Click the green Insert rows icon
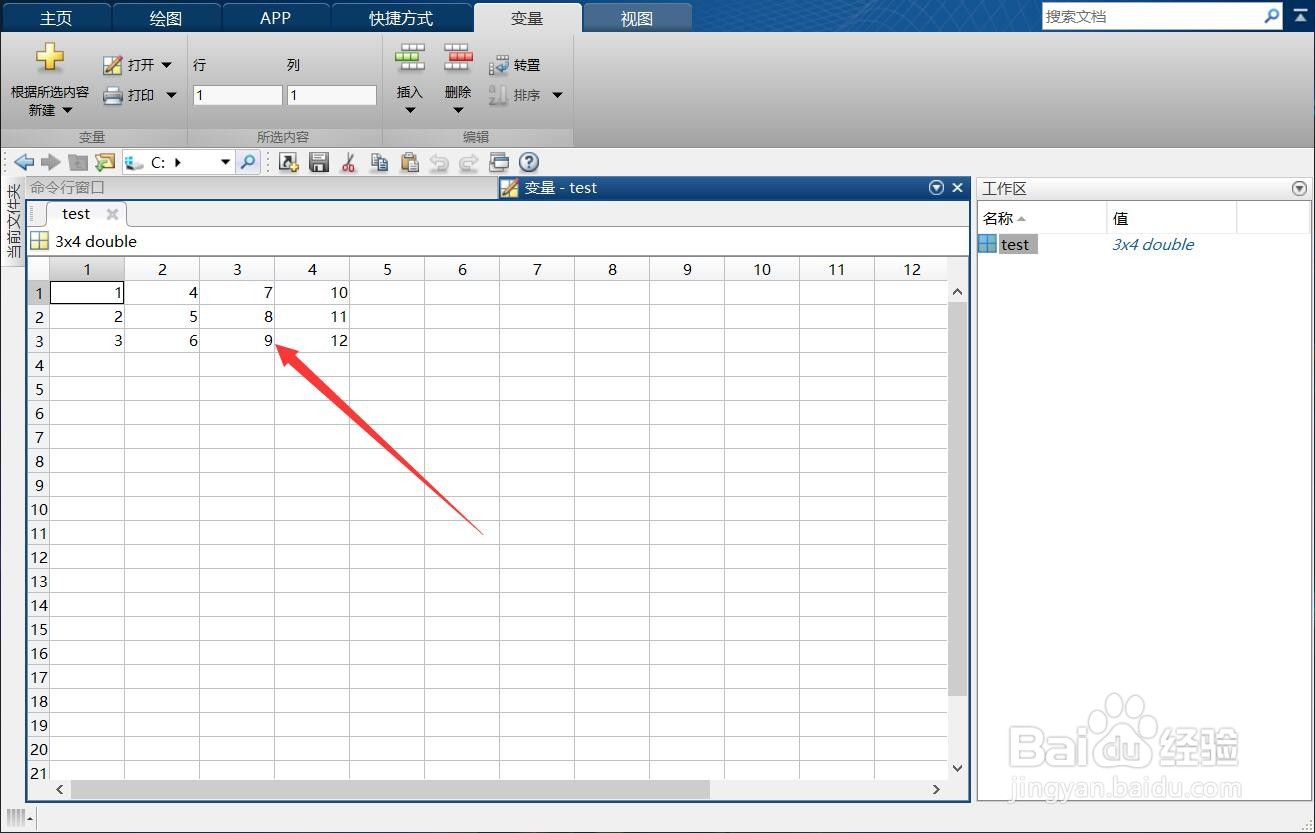The image size is (1315, 833). point(410,58)
